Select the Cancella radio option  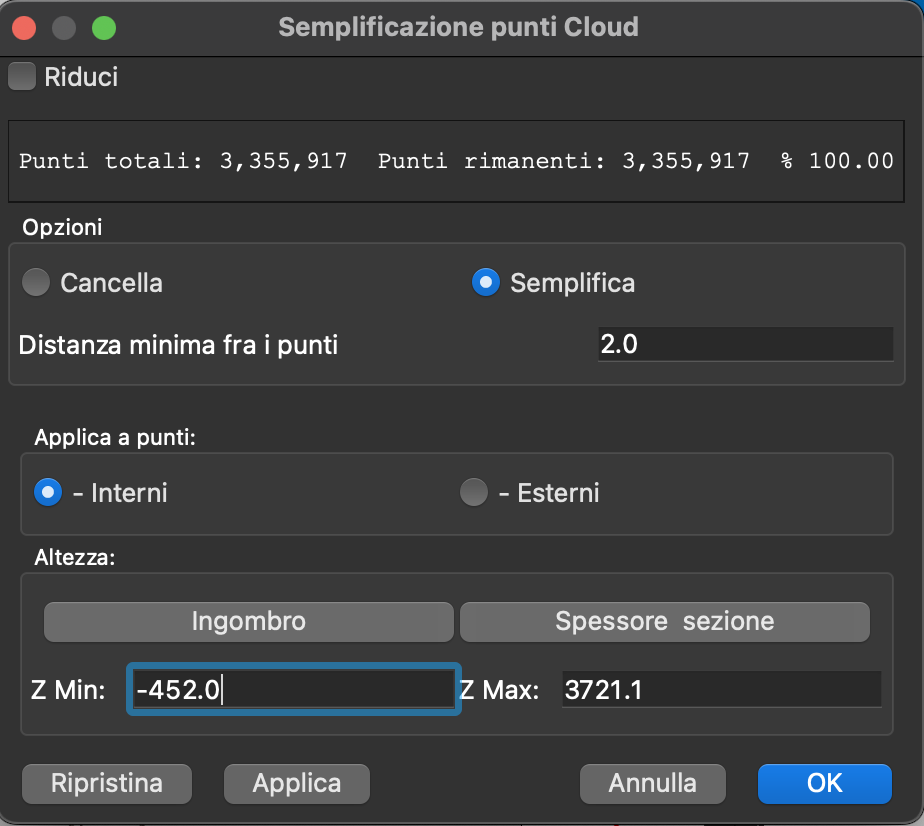click(x=36, y=283)
